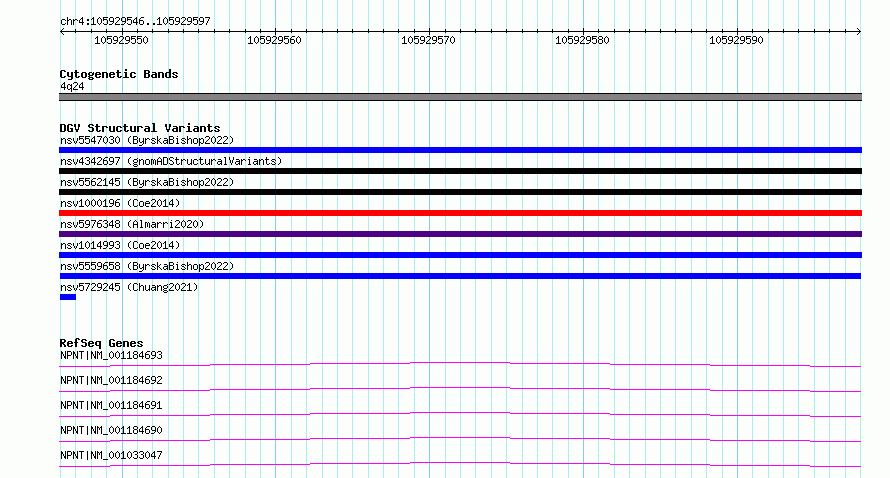Click the short blue bar for nsv5729245

tap(68, 297)
